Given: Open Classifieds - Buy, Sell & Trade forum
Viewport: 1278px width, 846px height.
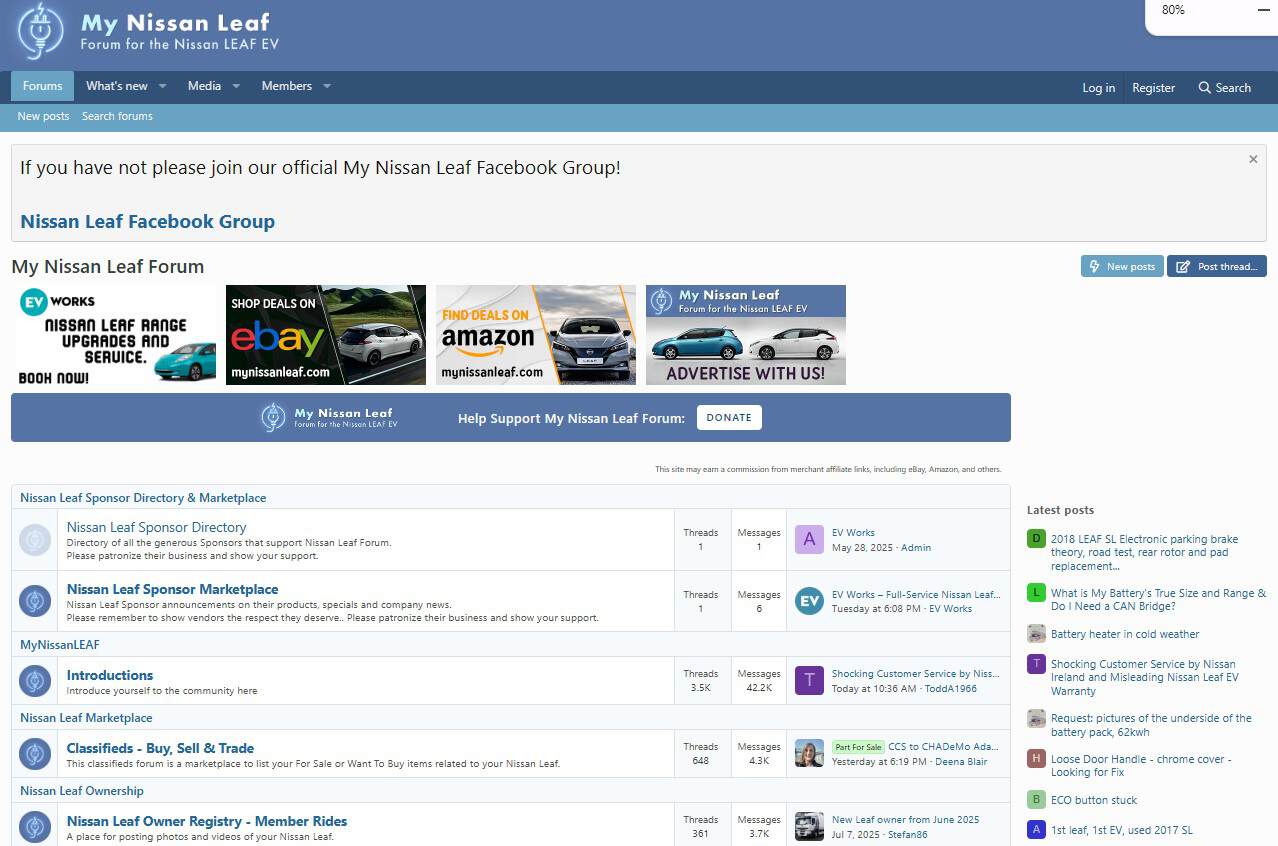Looking at the screenshot, I should (x=160, y=748).
